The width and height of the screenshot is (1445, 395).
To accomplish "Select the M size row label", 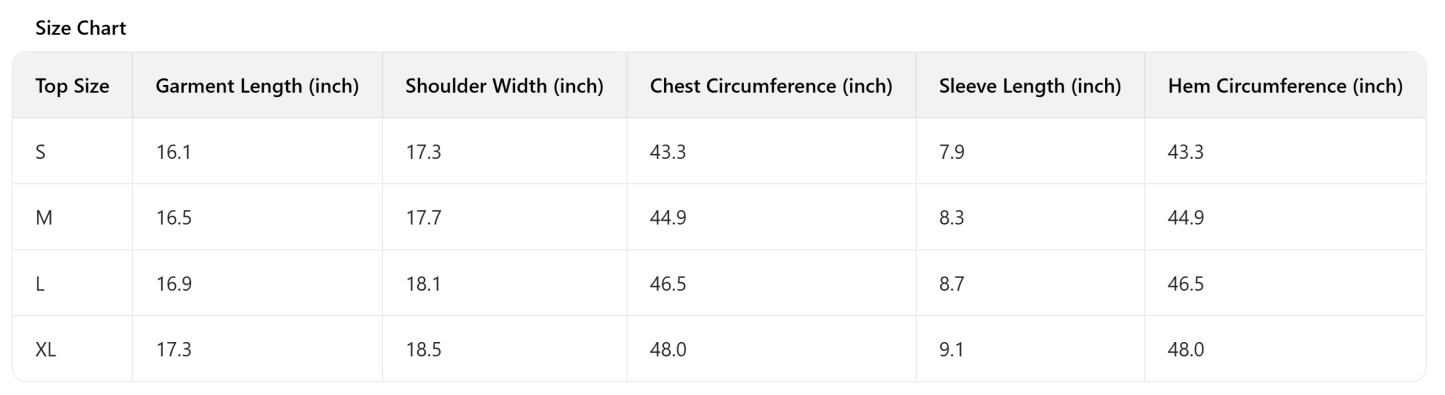I will click(x=44, y=218).
